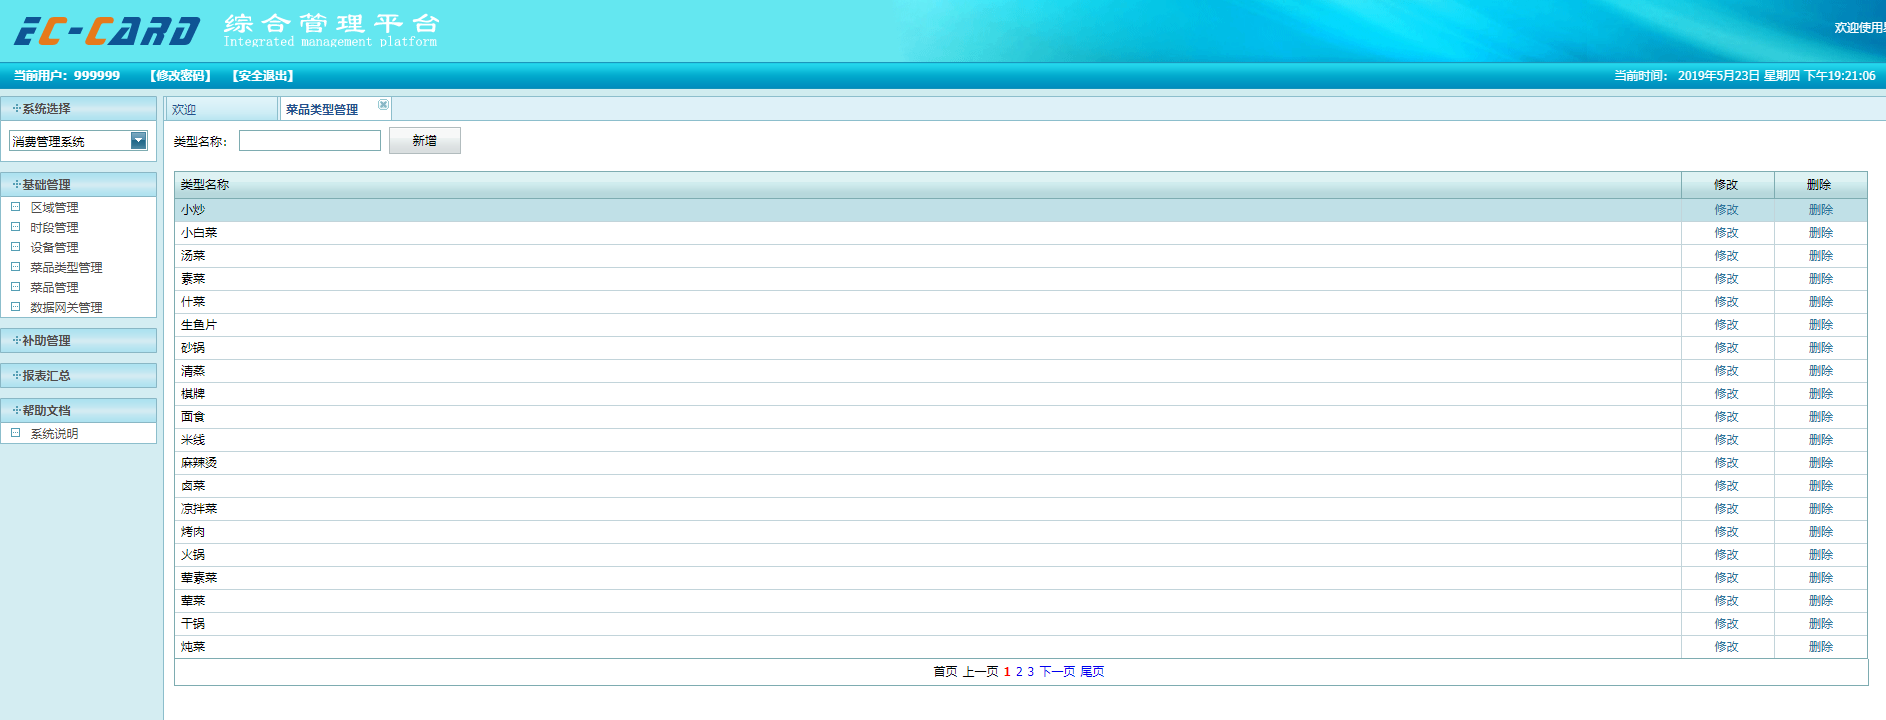Open 时段管理 in the sidebar
Image resolution: width=1886 pixels, height=720 pixels.
54,227
